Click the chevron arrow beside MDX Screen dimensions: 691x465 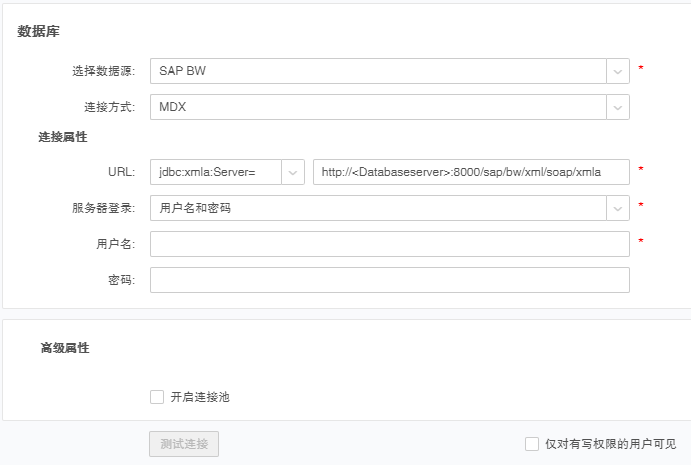point(618,107)
